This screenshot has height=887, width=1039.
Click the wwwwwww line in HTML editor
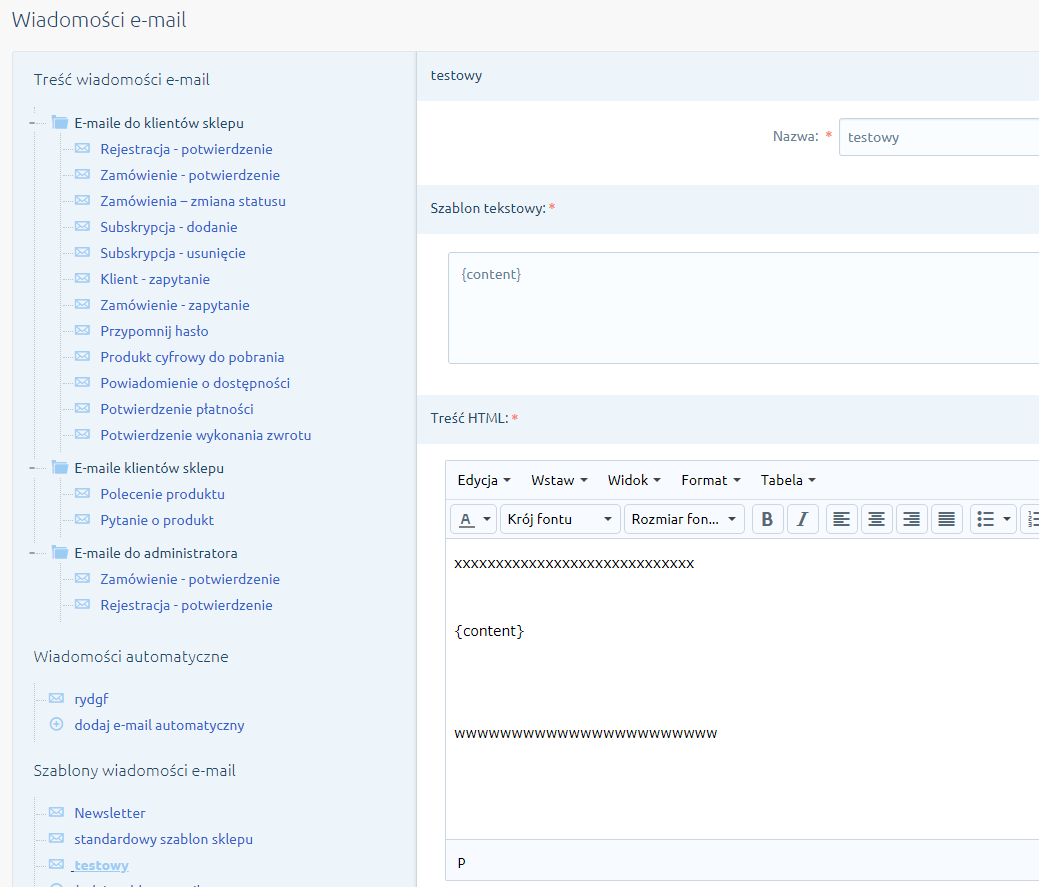[x=586, y=733]
